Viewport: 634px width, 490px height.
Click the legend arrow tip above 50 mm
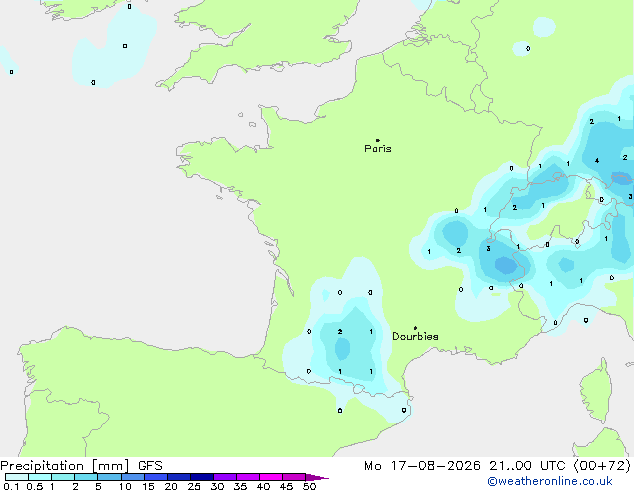click(x=317, y=477)
